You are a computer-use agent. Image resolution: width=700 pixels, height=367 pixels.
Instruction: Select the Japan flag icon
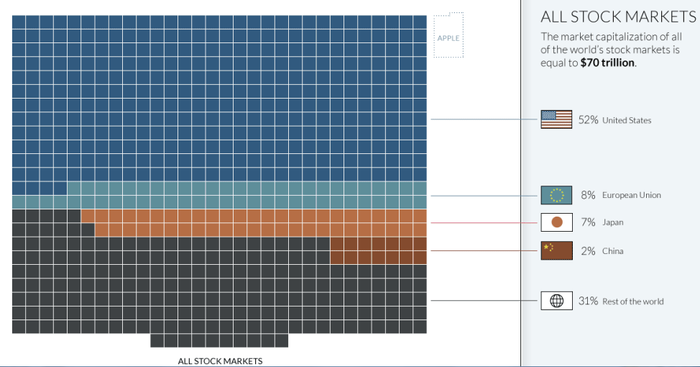[x=556, y=222]
